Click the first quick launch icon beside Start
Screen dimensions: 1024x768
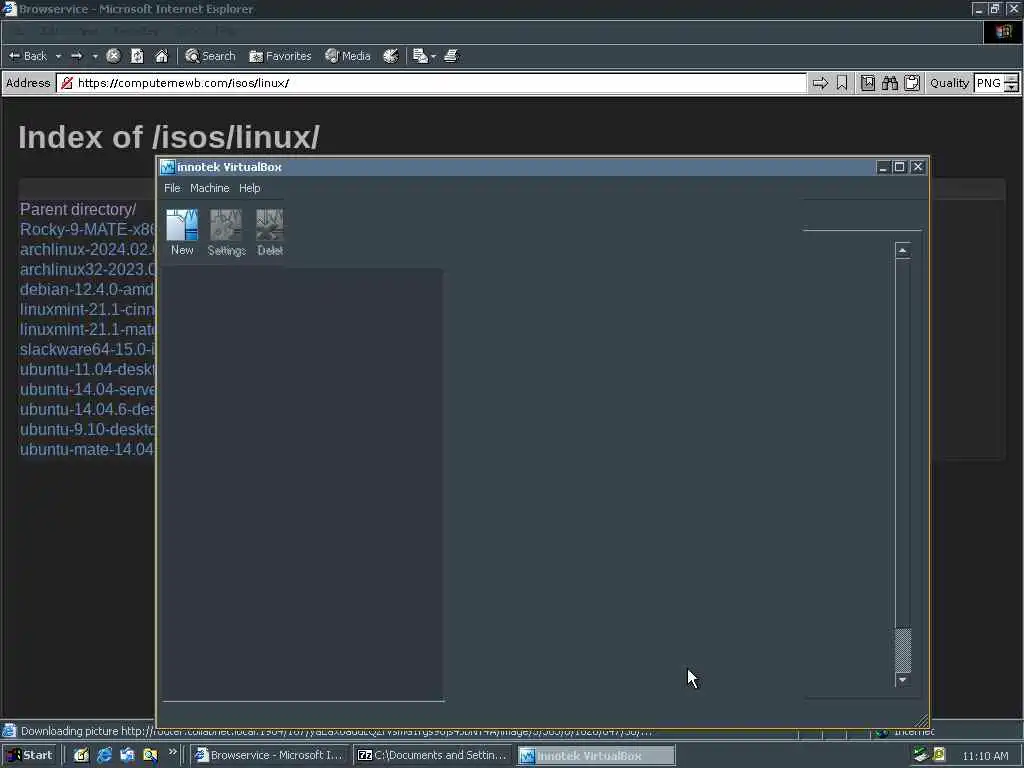point(81,756)
